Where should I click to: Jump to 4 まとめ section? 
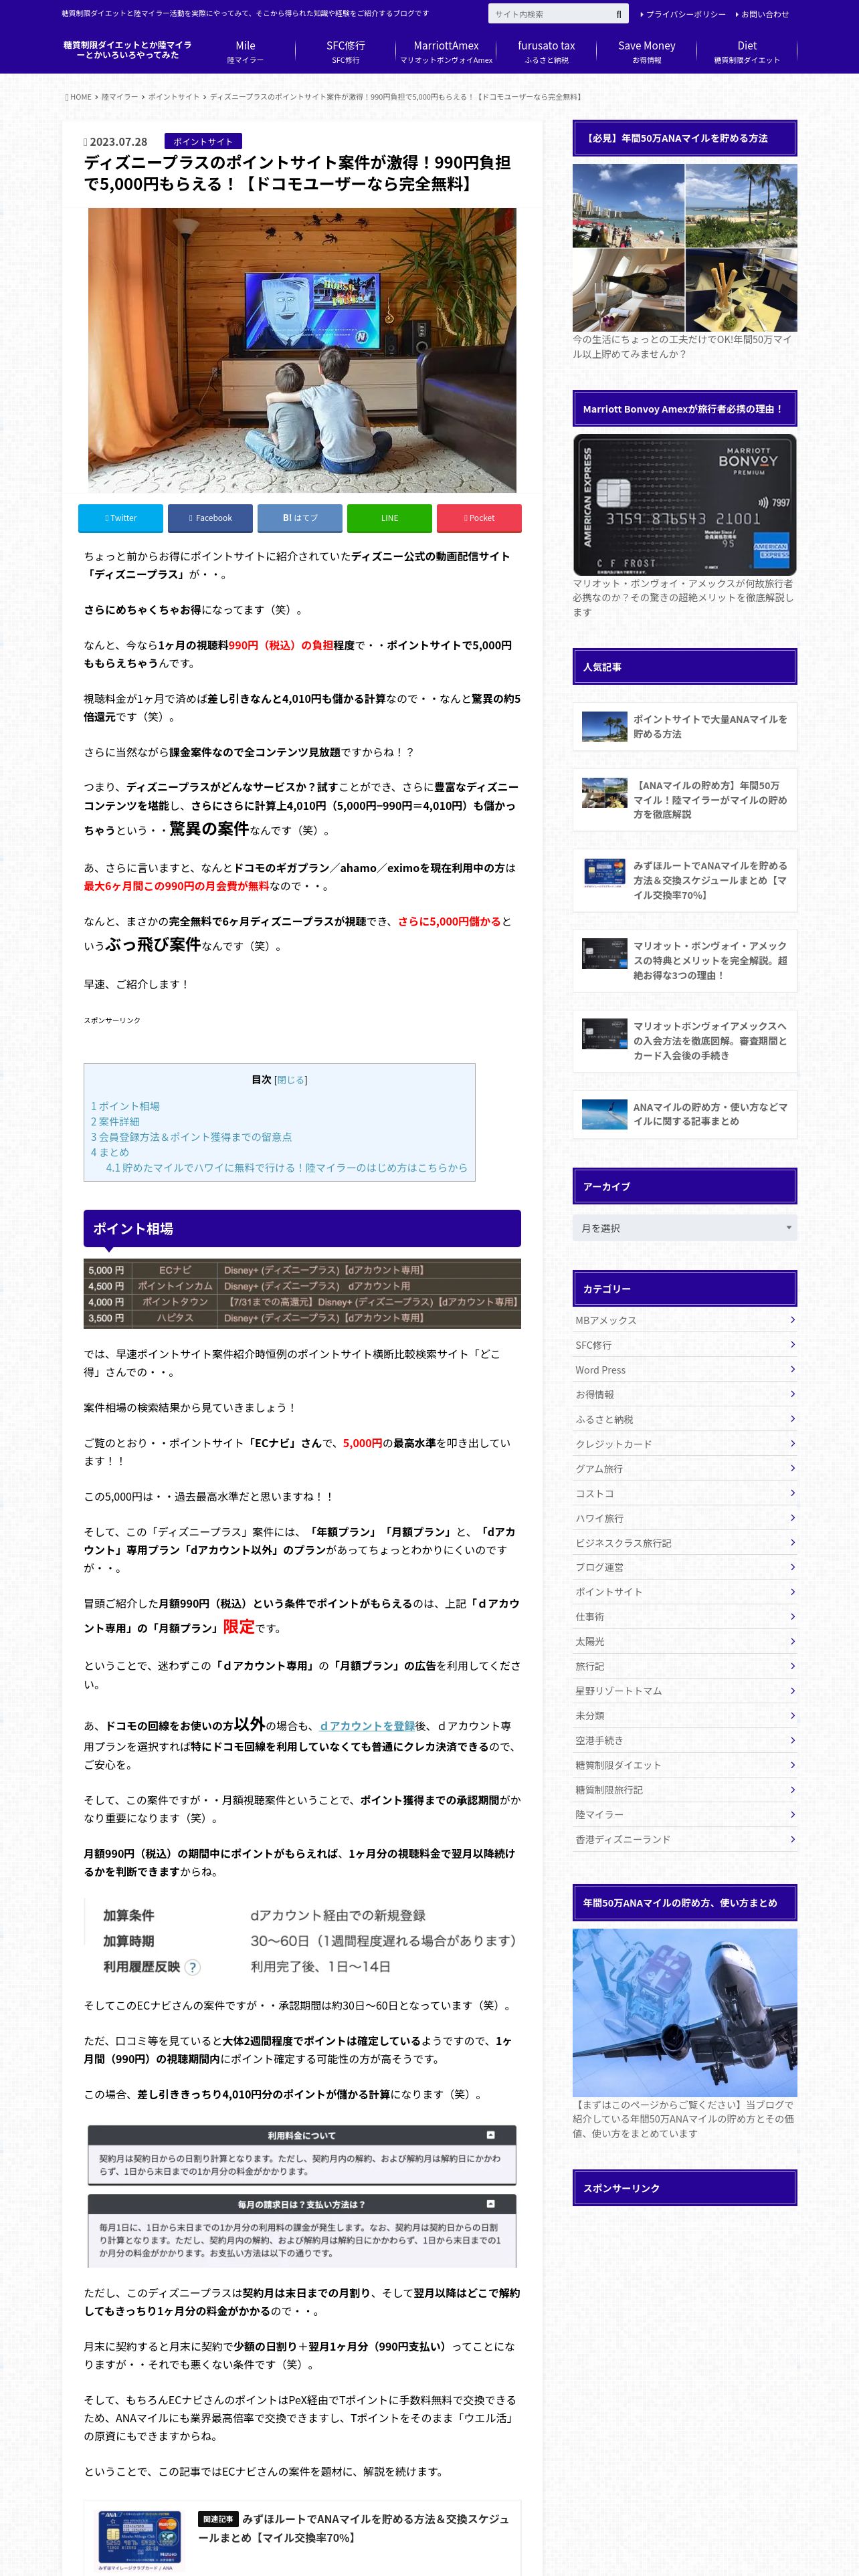click(110, 1152)
